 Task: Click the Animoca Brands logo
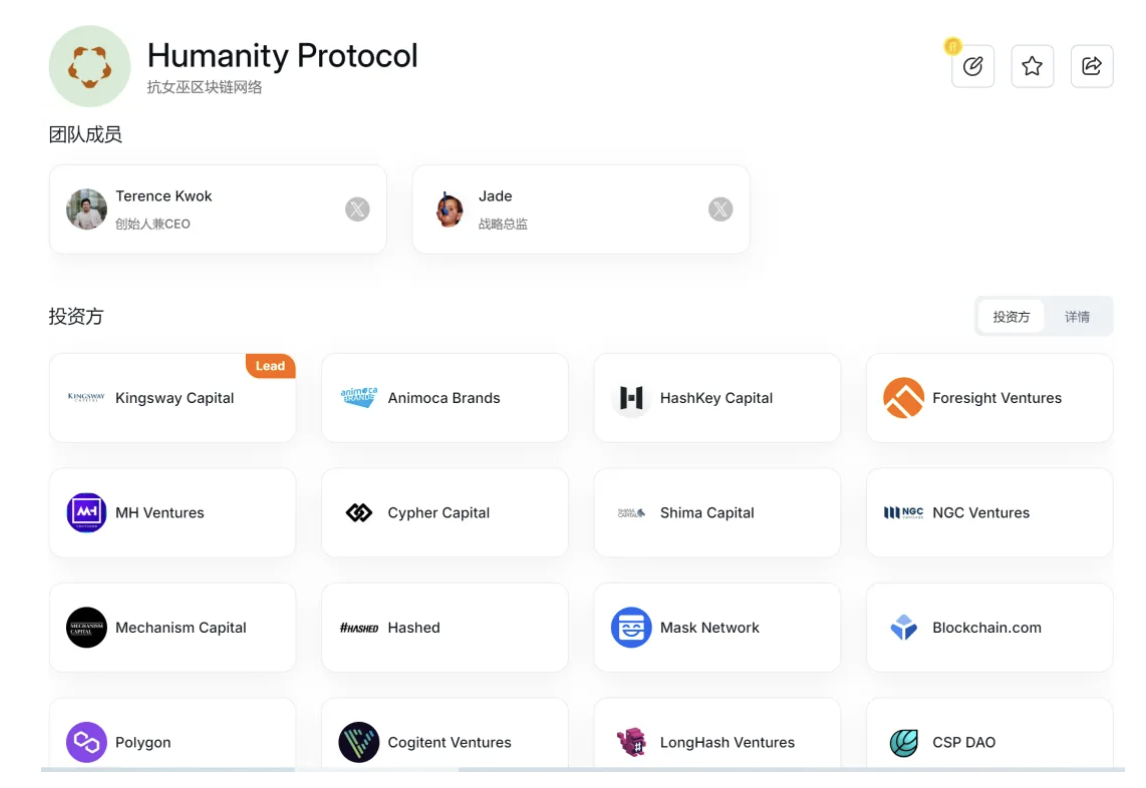(x=359, y=398)
